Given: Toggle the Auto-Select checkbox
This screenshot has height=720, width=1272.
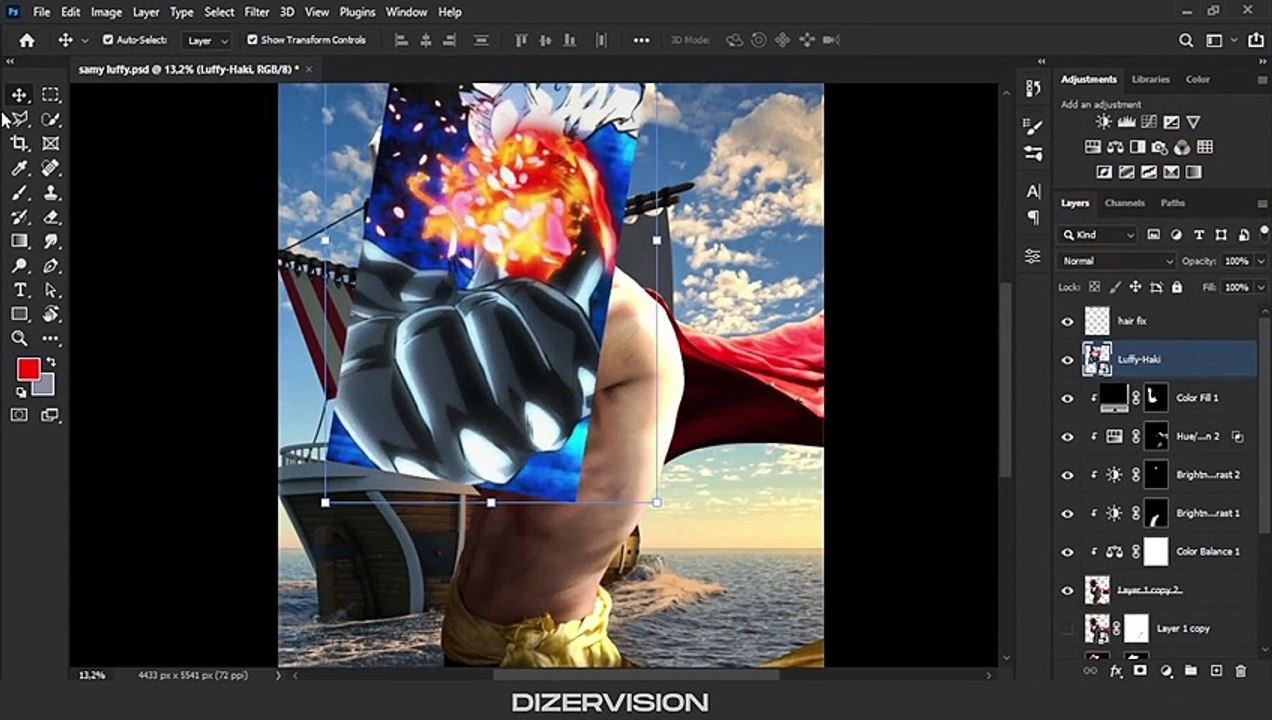Looking at the screenshot, I should pos(108,40).
